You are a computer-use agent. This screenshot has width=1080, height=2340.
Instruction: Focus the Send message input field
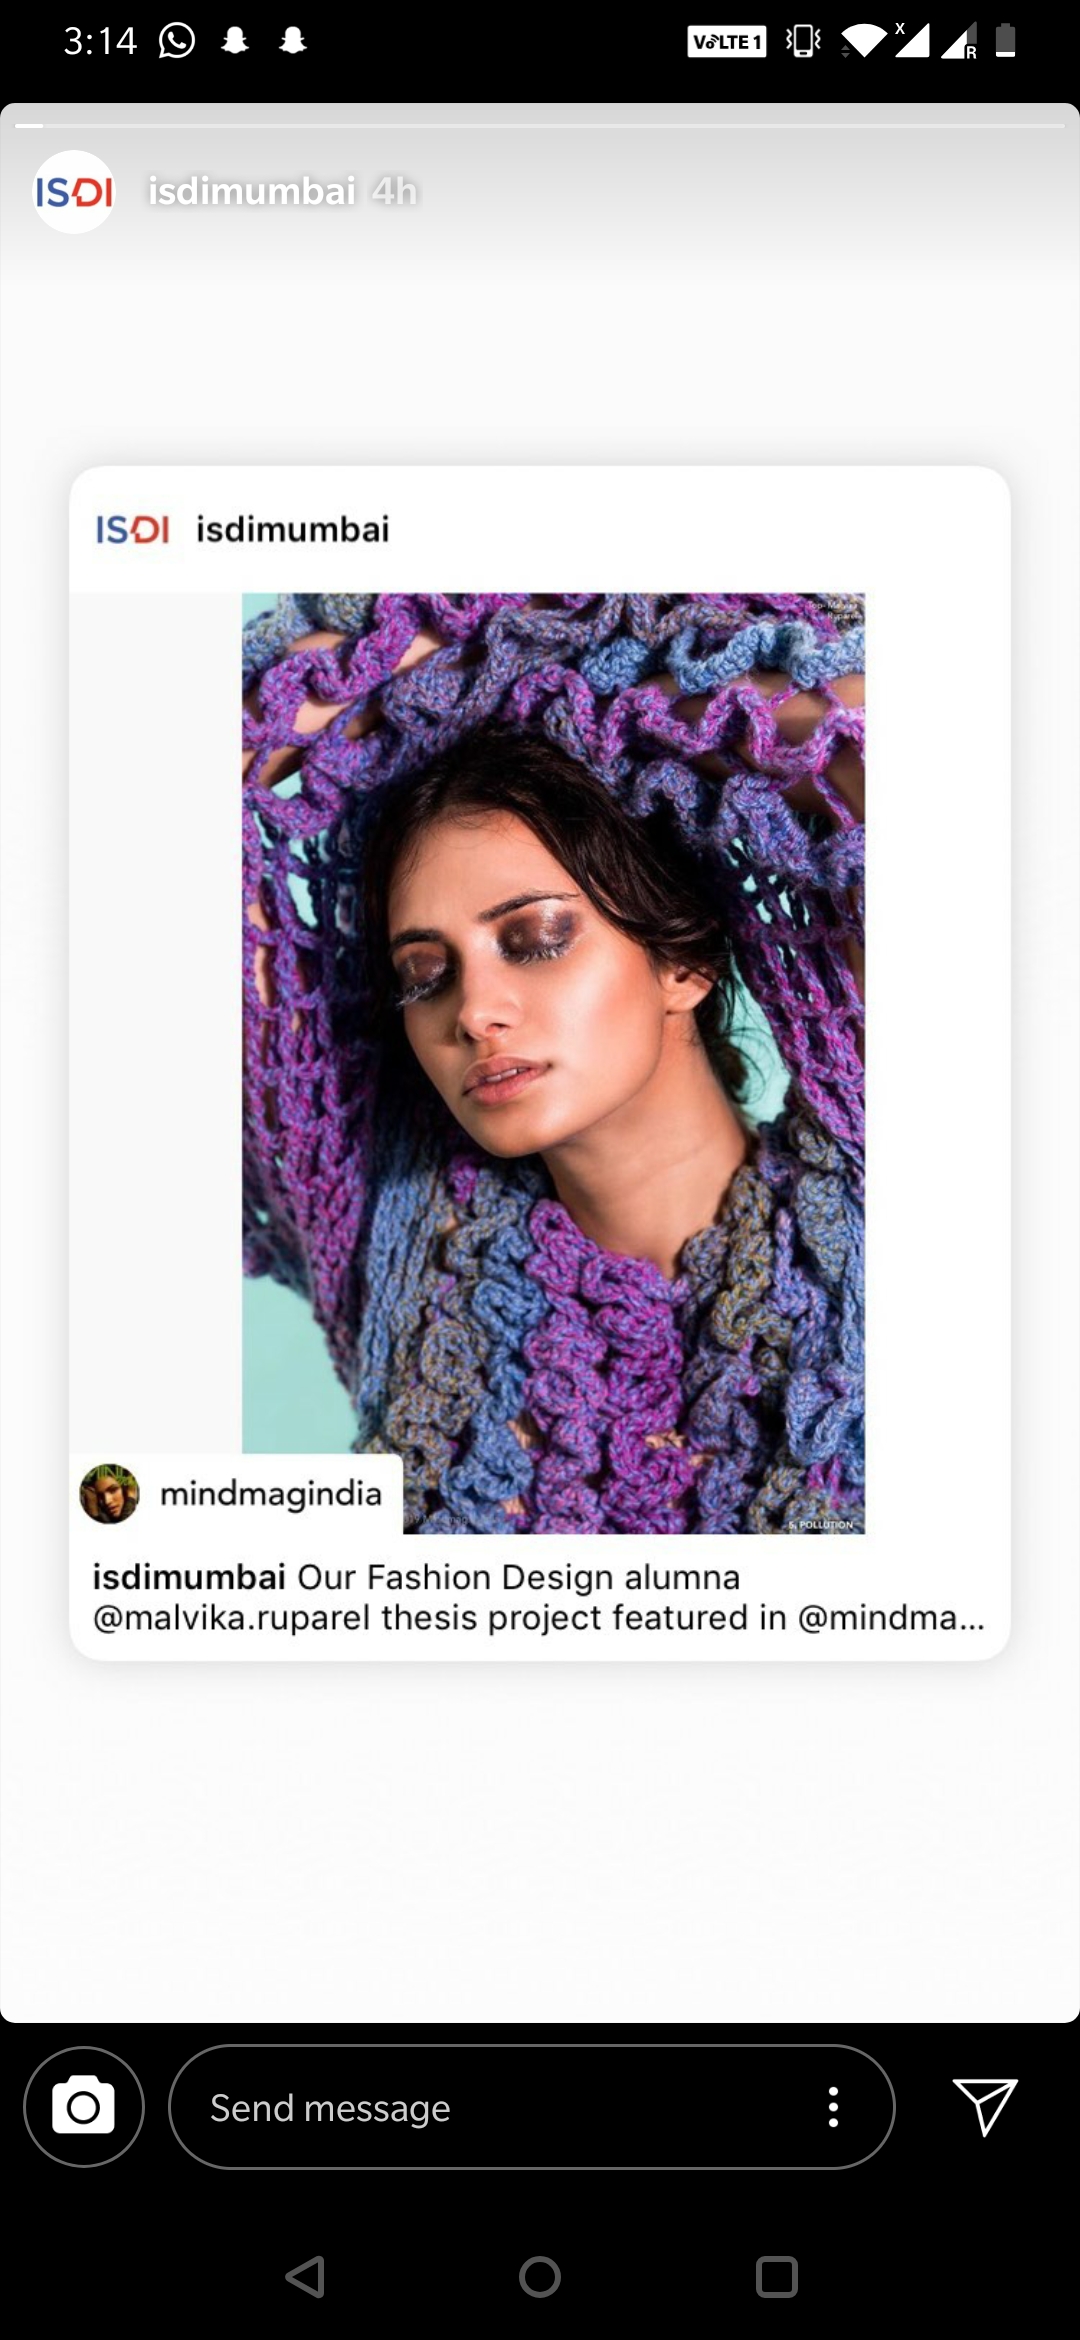click(532, 2107)
